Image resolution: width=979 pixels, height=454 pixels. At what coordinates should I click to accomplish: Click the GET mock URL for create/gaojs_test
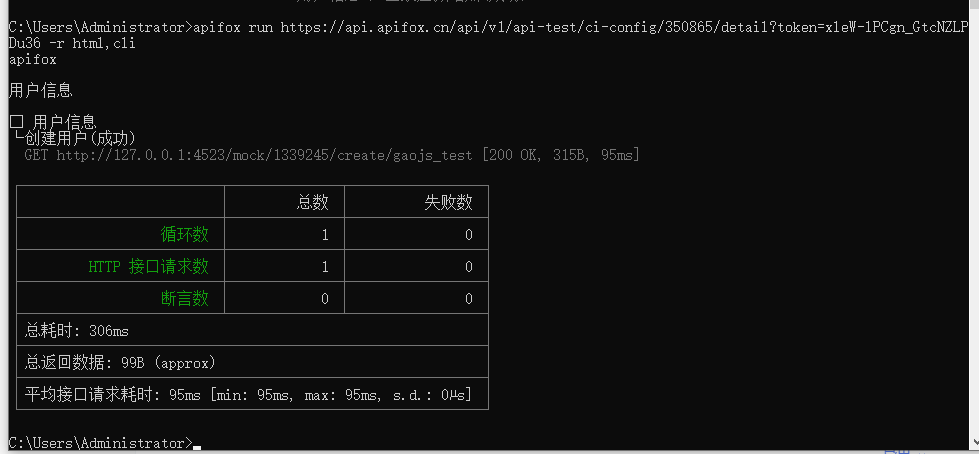264,155
